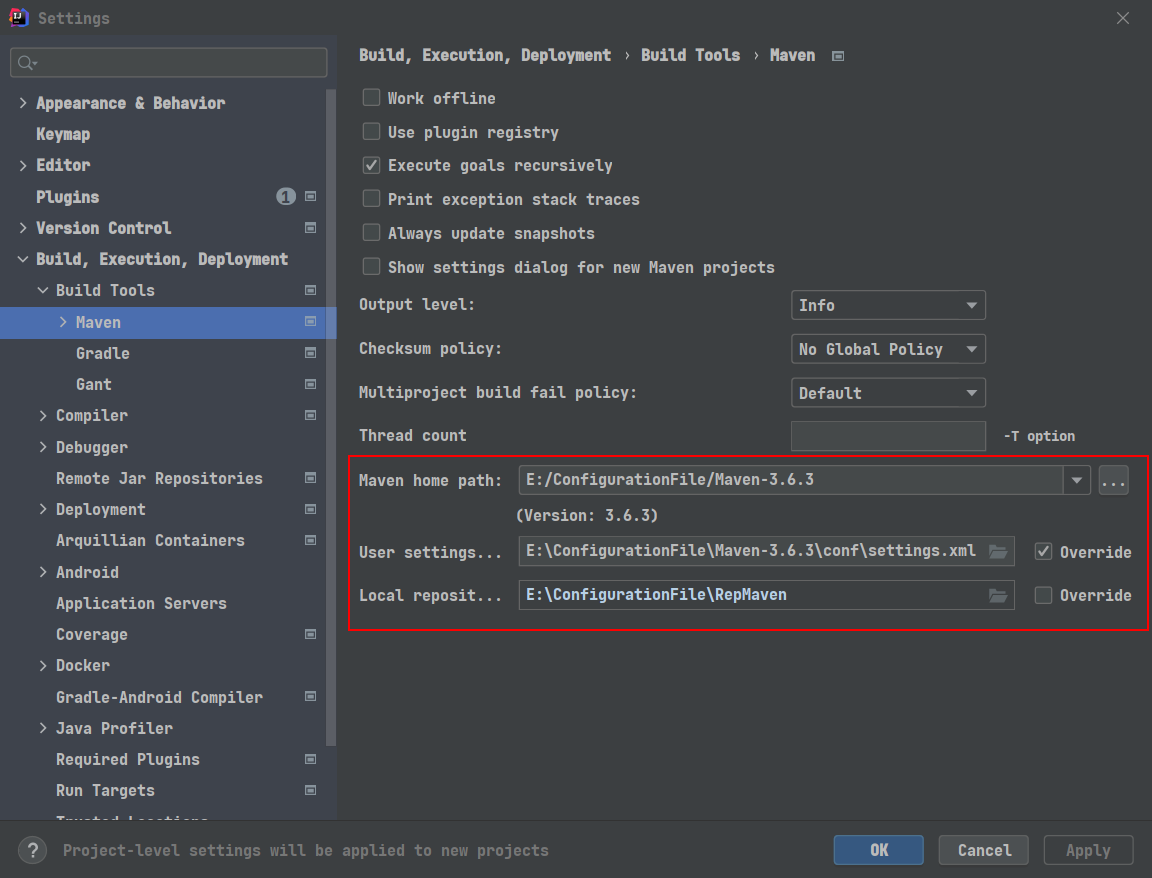
Task: Click project-level icon on Maven row
Action: point(311,322)
